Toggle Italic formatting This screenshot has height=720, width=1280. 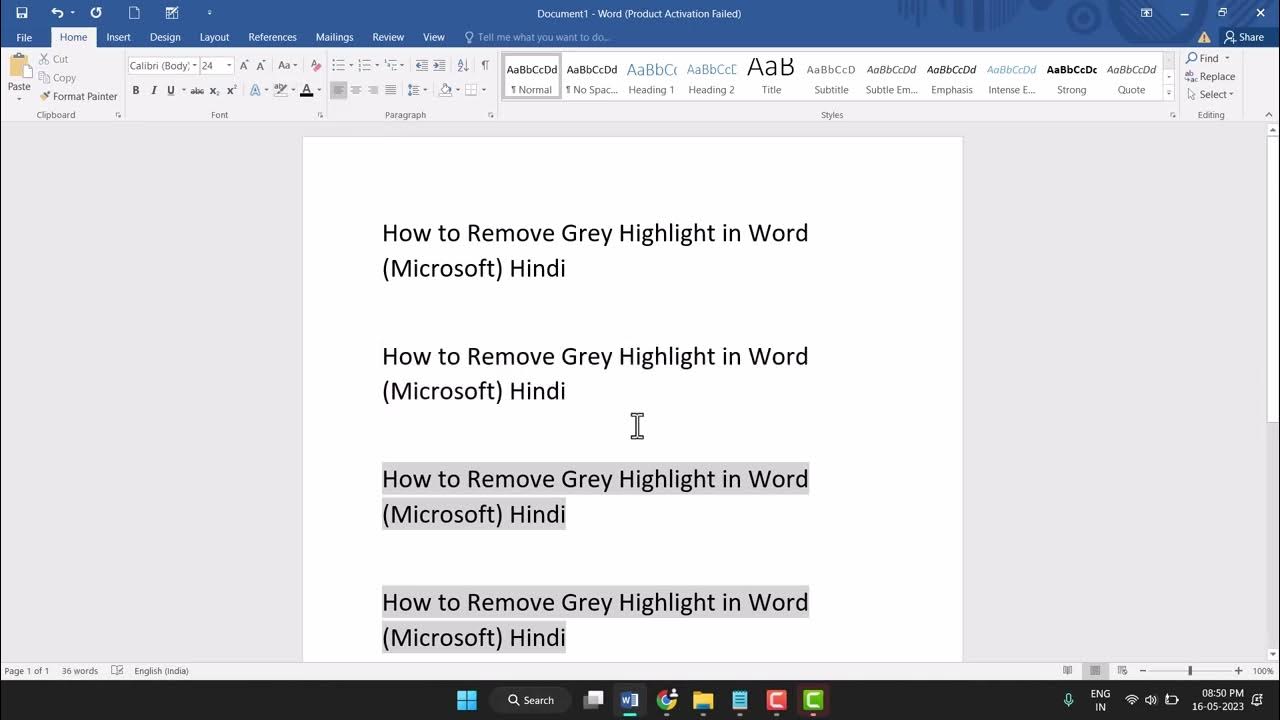point(153,90)
